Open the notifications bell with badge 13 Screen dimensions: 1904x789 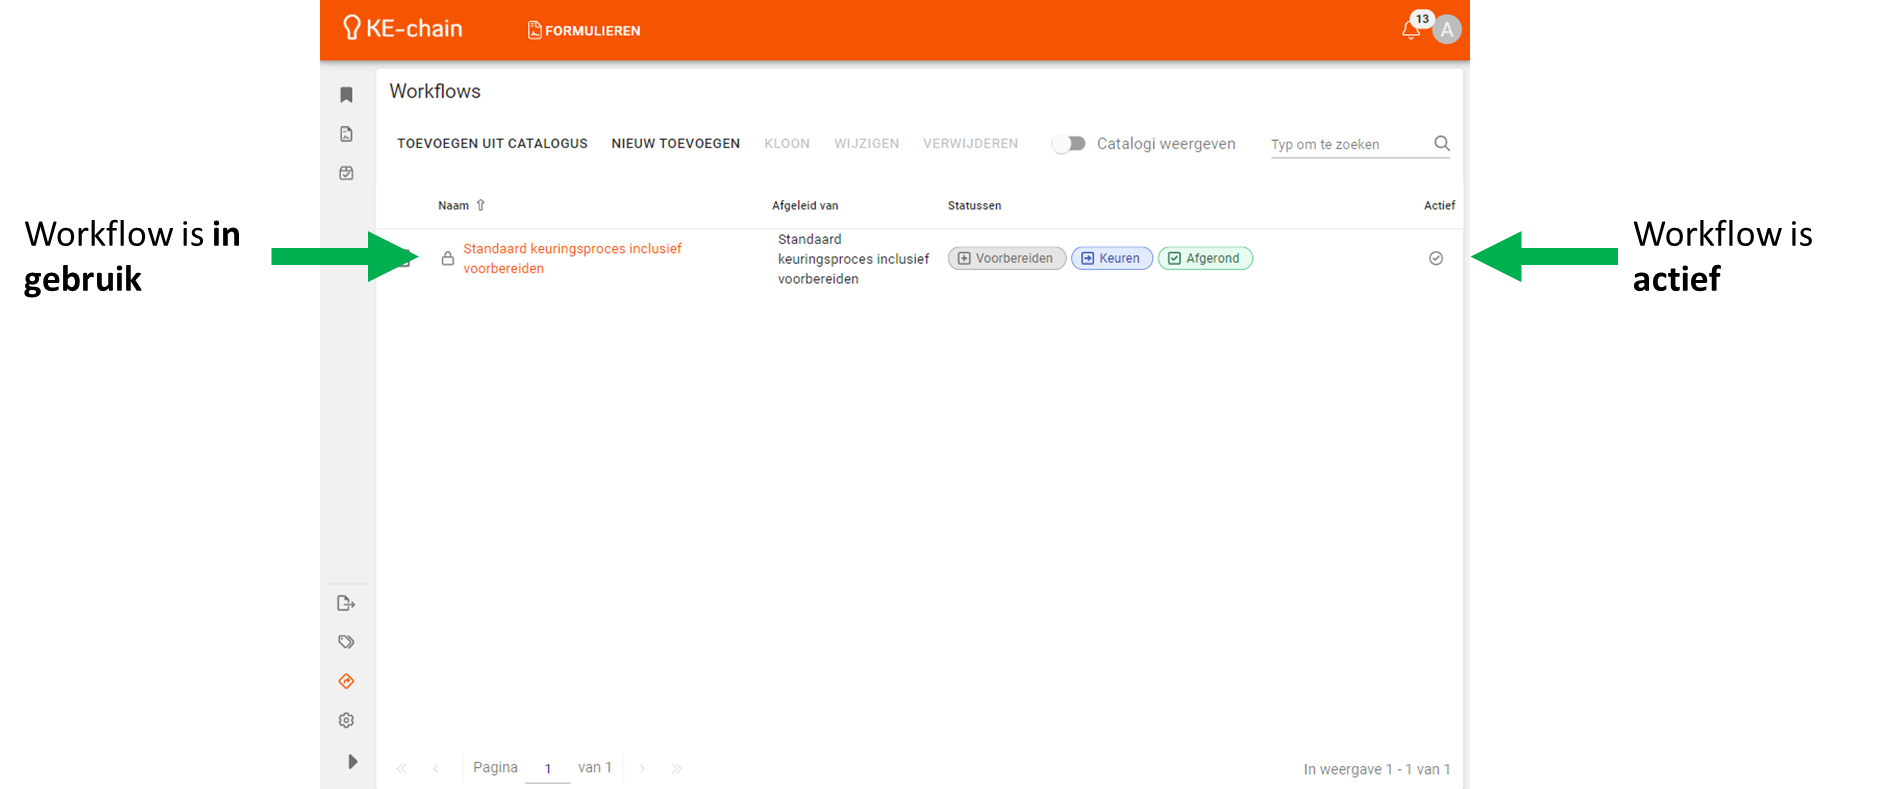(x=1411, y=30)
